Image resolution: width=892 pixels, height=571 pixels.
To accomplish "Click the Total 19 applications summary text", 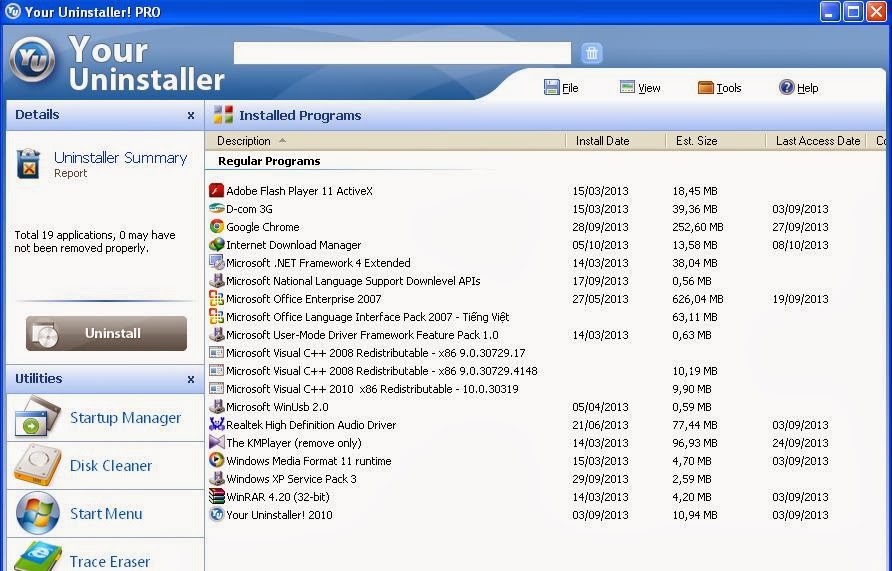I will pos(94,241).
